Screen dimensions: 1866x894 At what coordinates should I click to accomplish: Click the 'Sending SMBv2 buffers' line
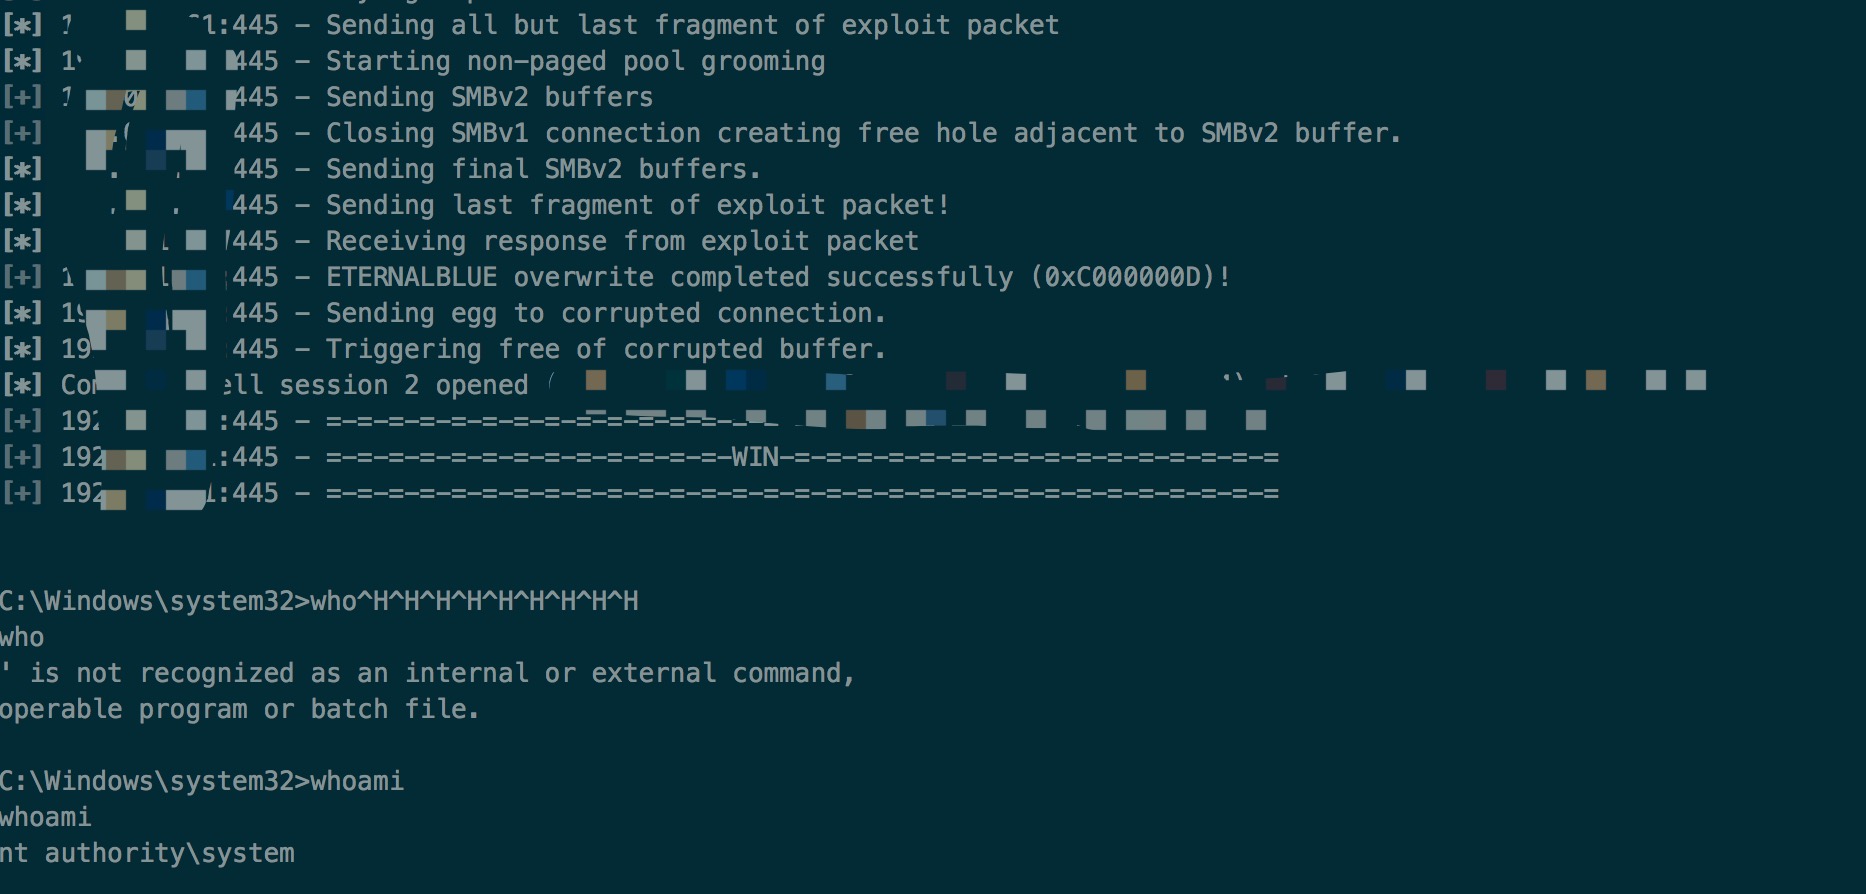point(489,97)
